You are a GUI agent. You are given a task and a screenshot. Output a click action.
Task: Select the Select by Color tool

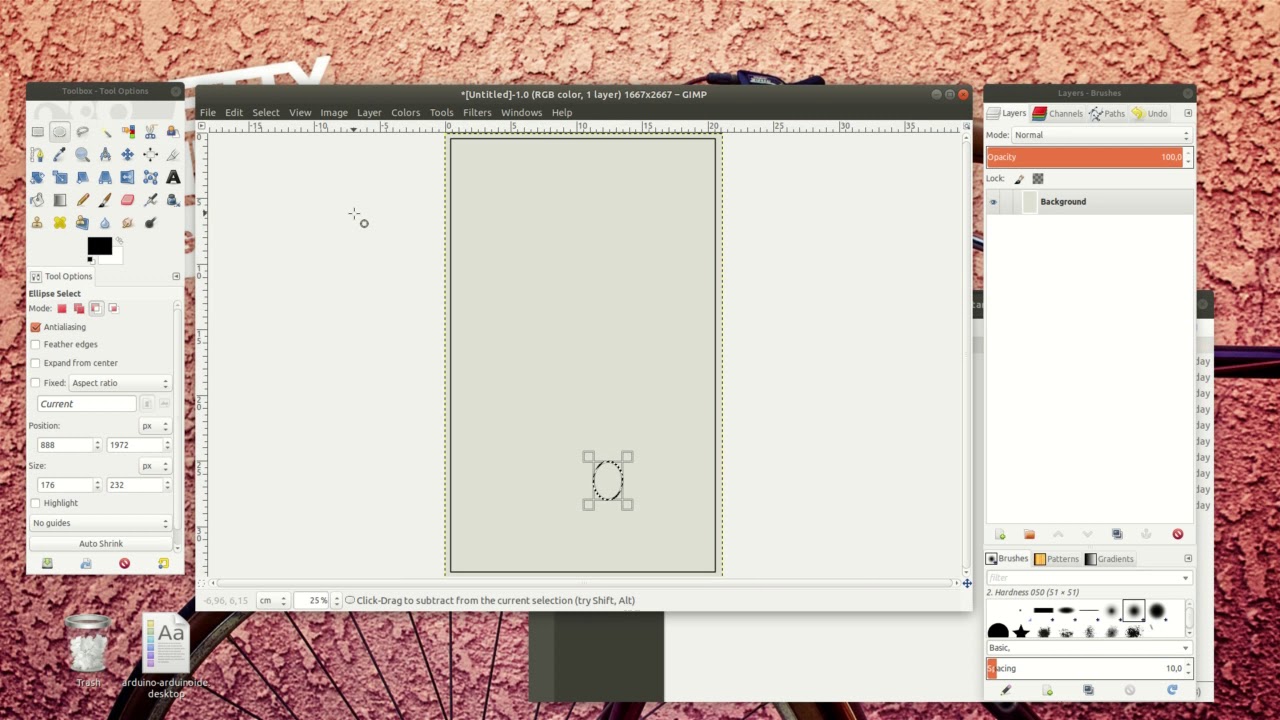(127, 131)
